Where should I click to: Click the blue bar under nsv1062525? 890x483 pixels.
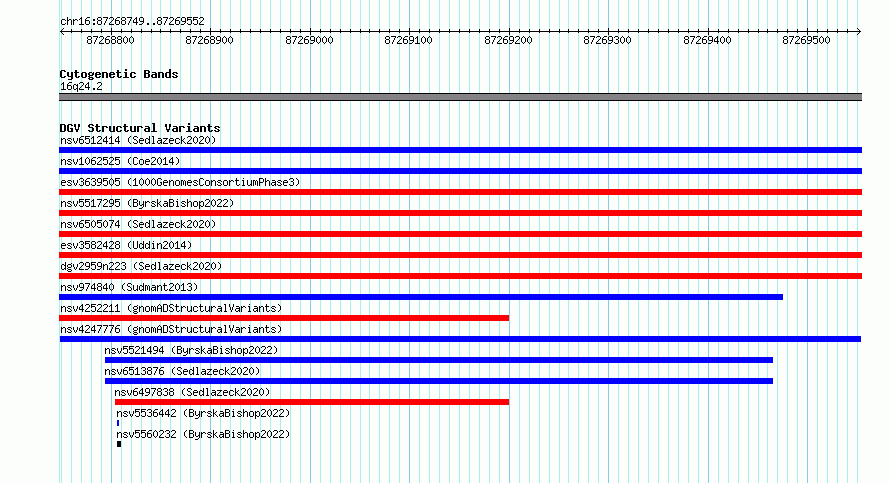pos(460,171)
